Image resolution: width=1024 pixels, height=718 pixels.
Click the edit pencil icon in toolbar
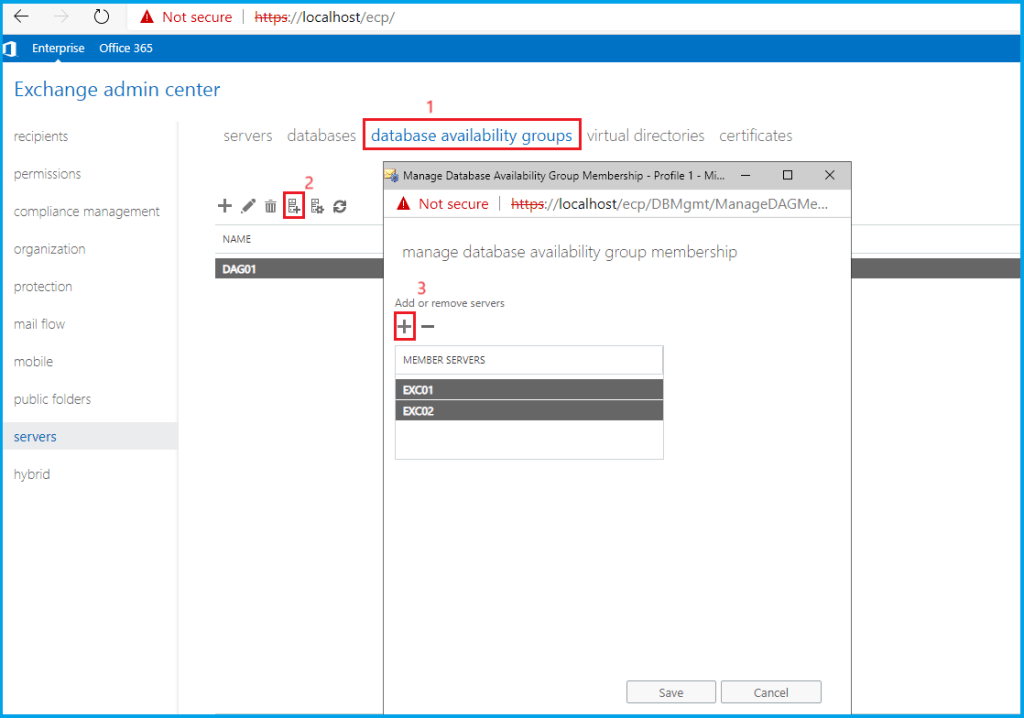249,206
